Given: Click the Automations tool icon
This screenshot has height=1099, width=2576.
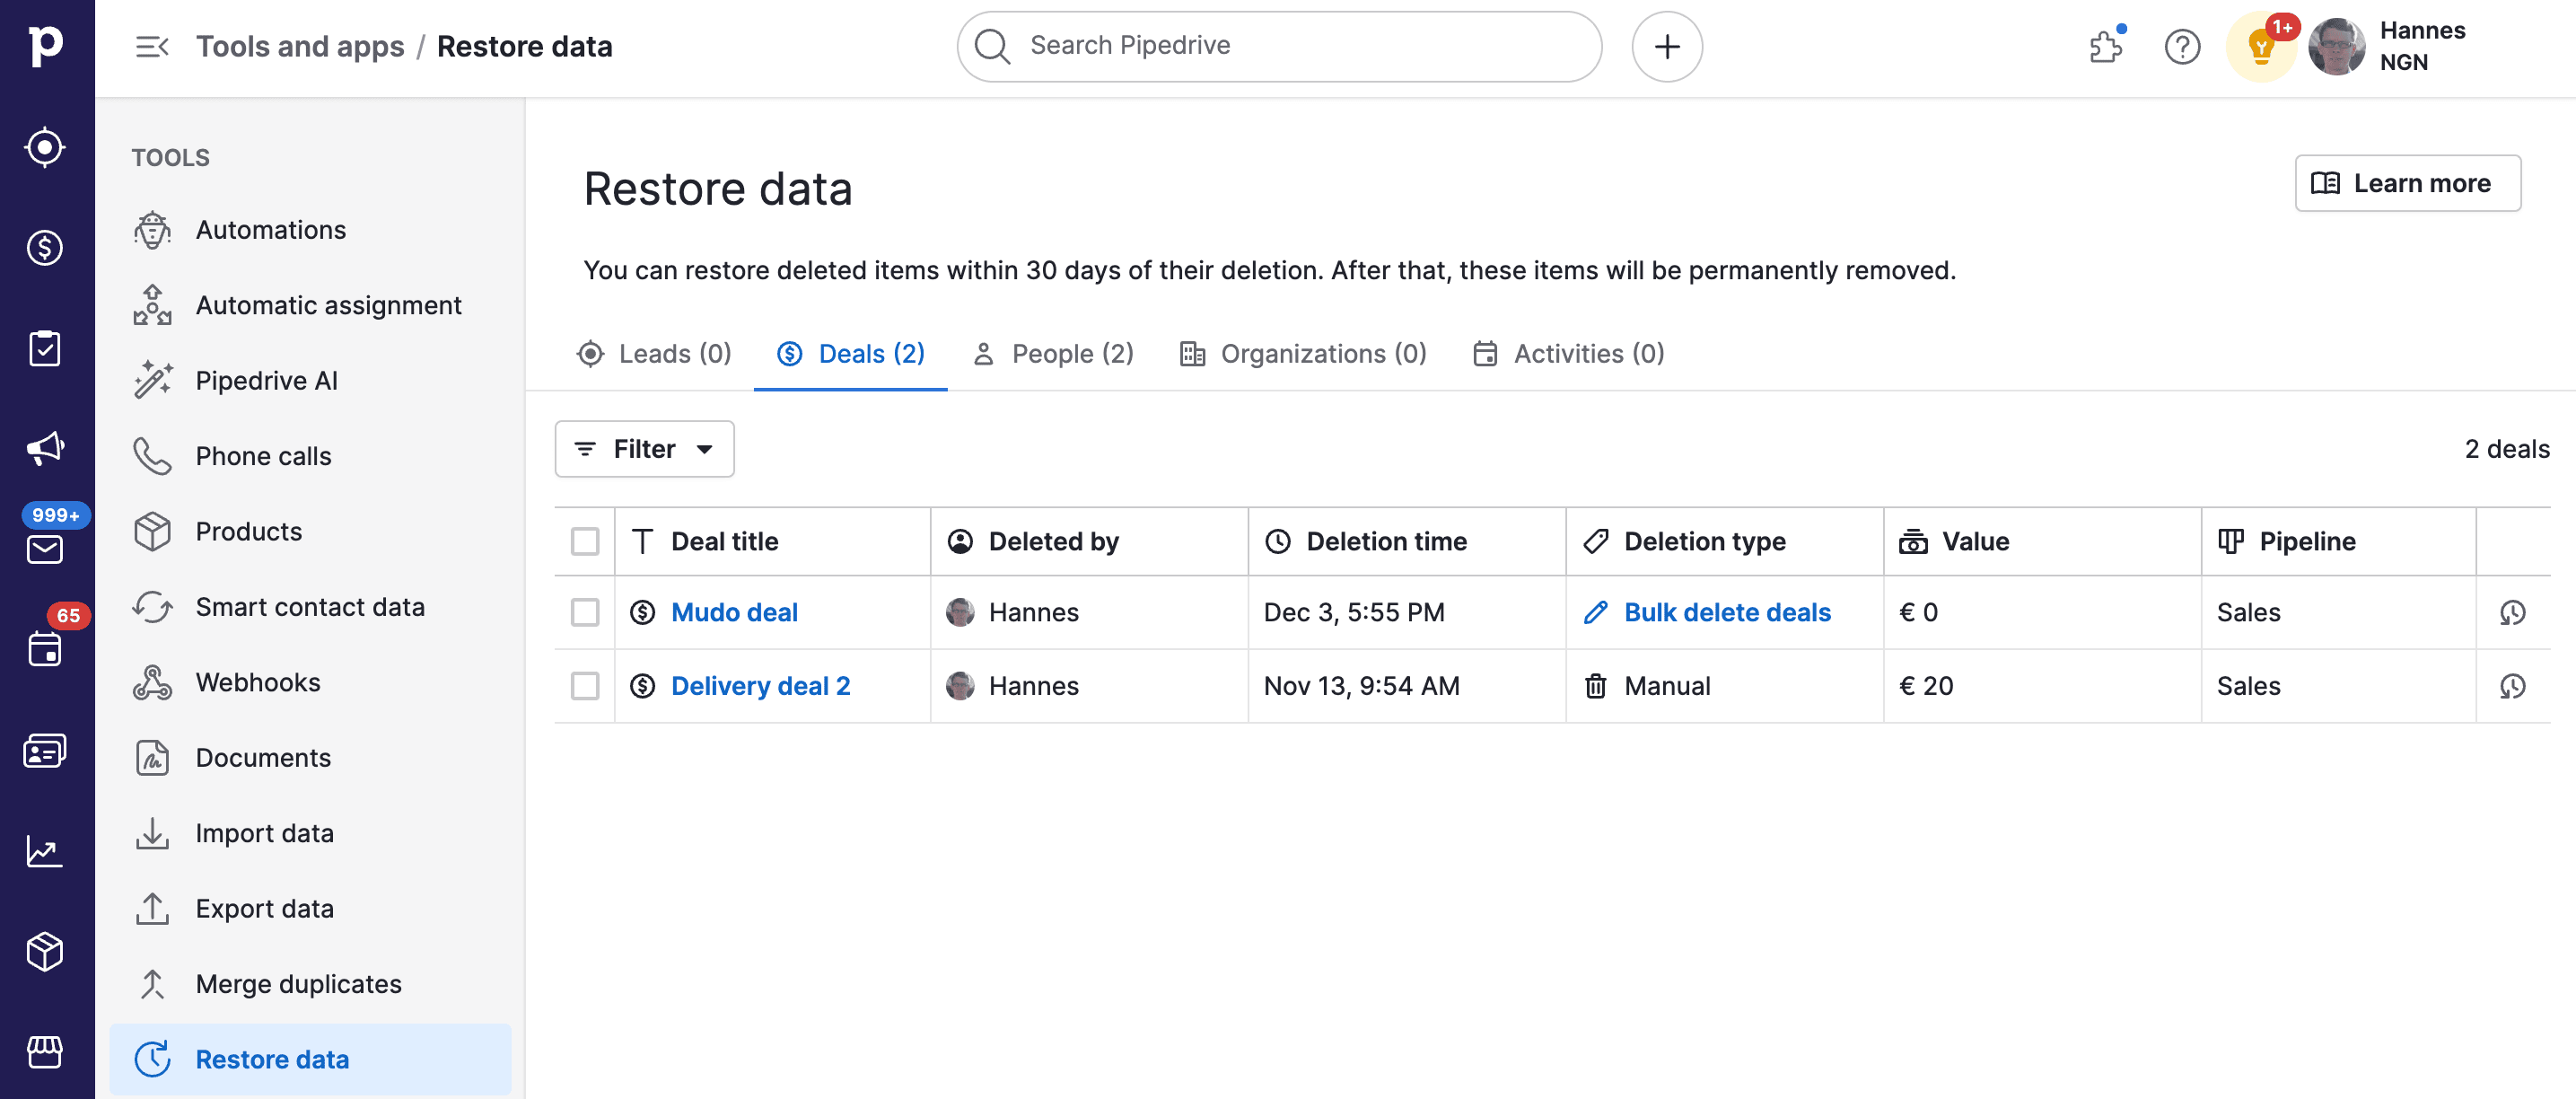Looking at the screenshot, I should pos(151,230).
